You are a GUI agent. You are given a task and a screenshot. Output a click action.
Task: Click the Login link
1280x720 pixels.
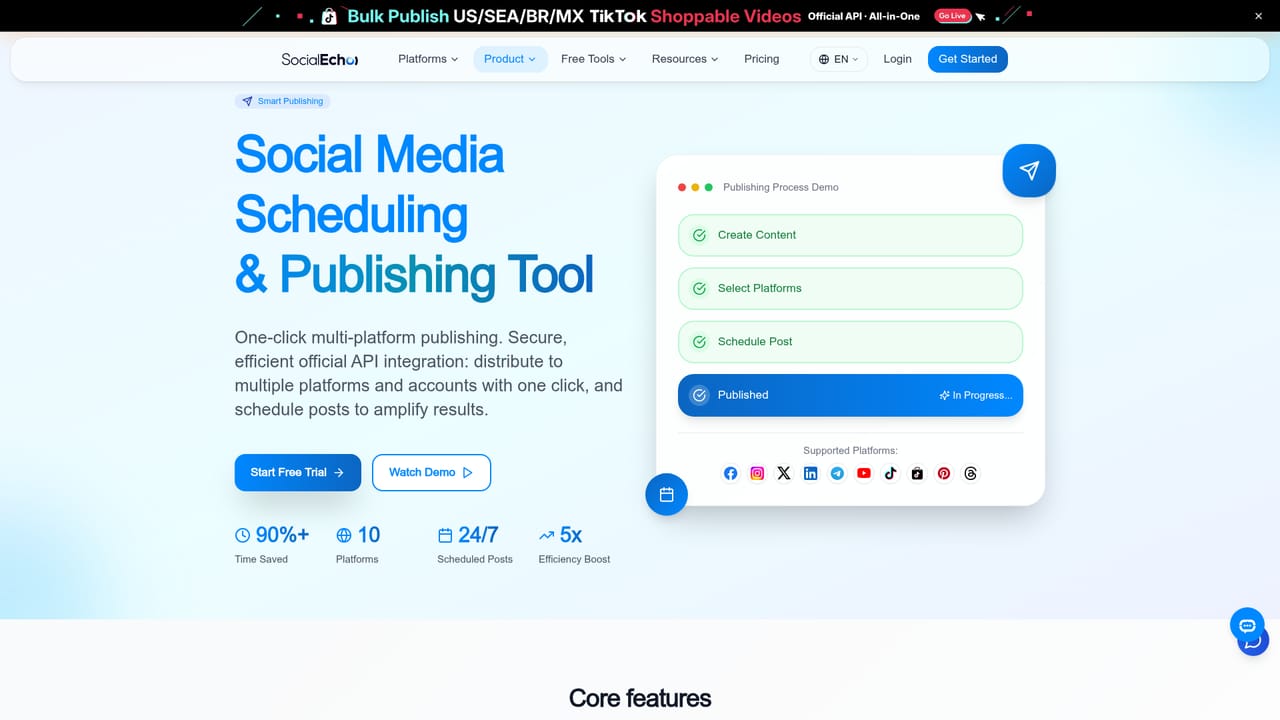(897, 59)
